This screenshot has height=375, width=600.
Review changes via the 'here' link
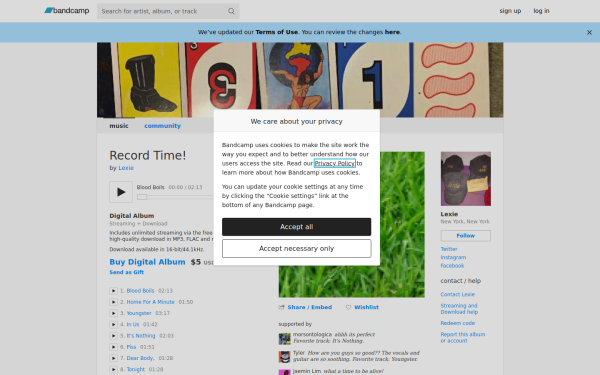pyautogui.click(x=392, y=32)
